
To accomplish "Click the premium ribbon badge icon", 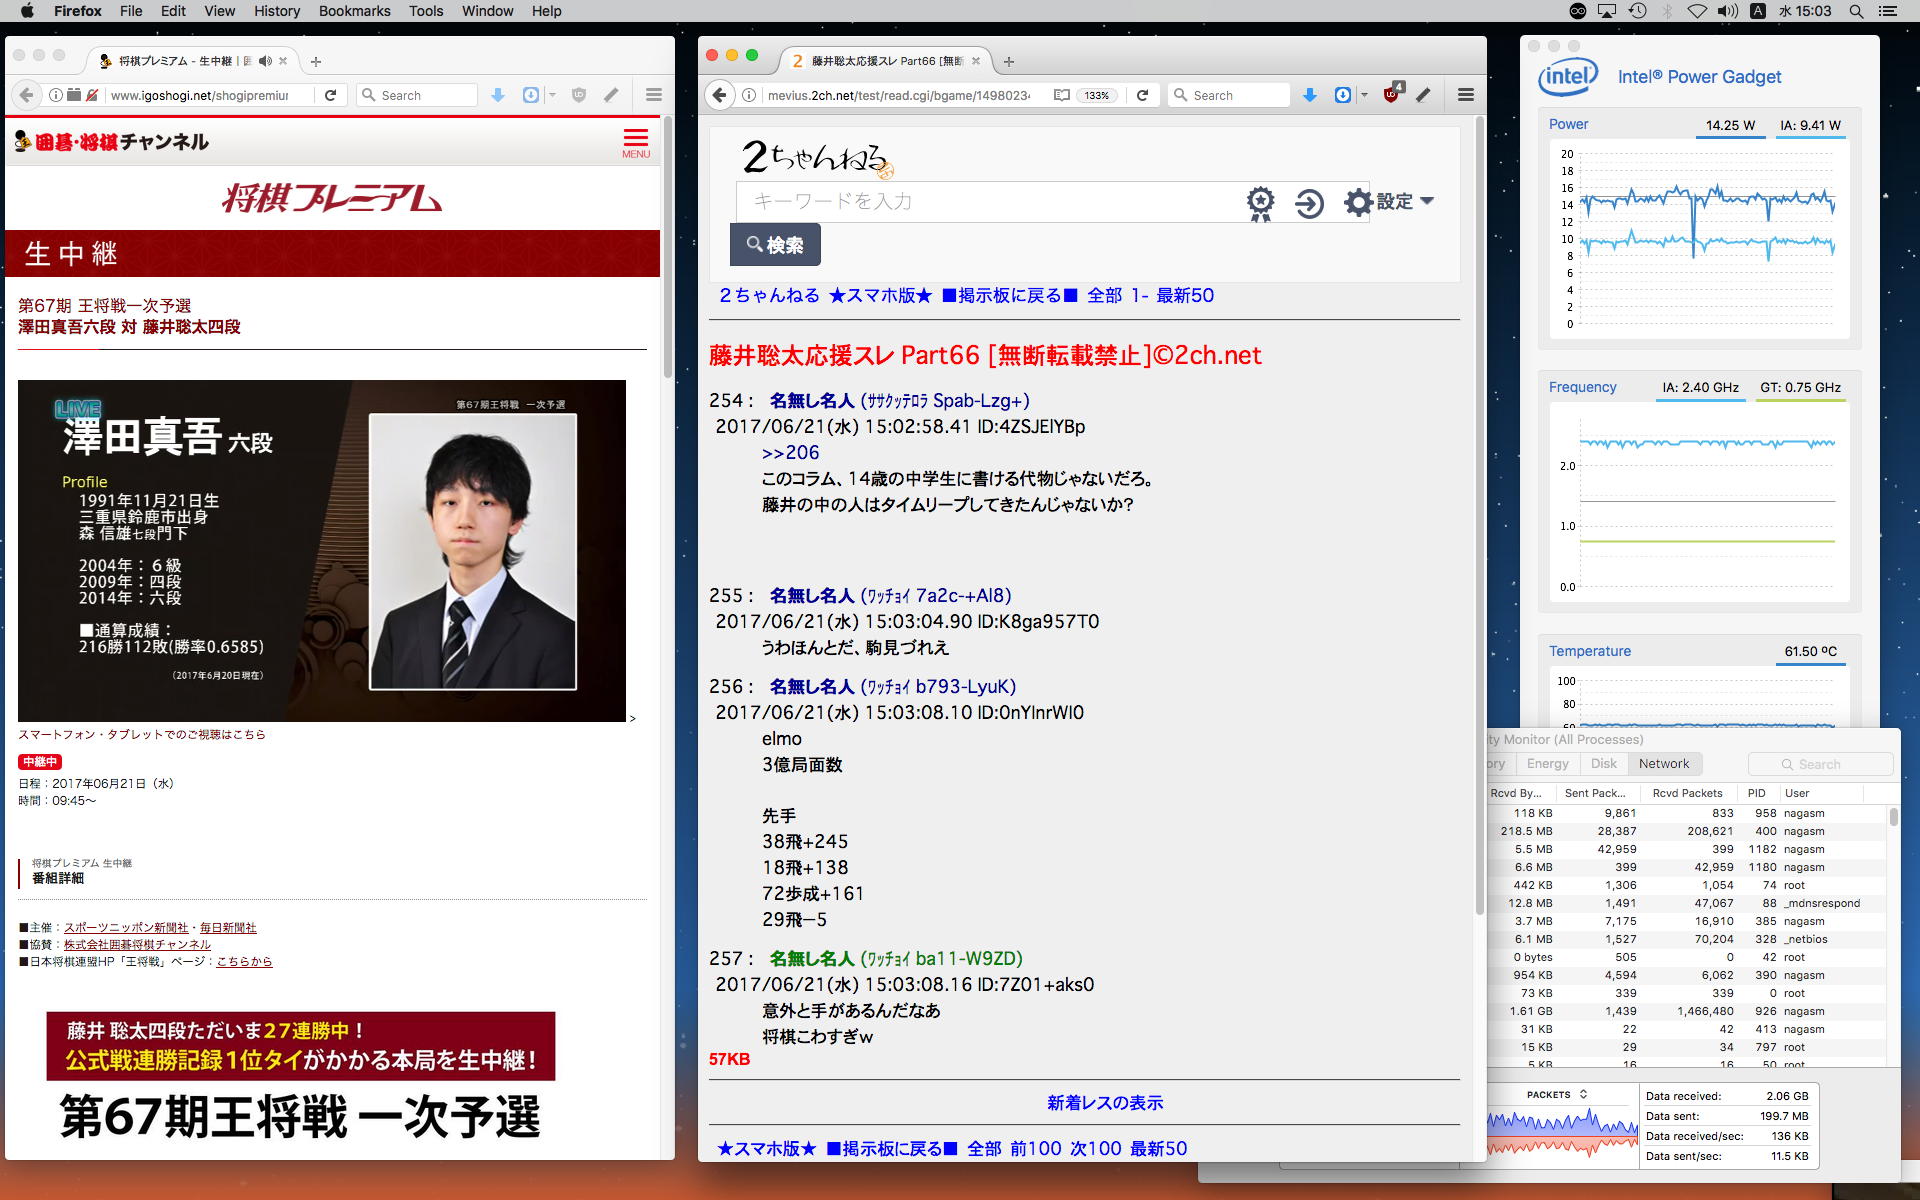I will tap(1260, 203).
